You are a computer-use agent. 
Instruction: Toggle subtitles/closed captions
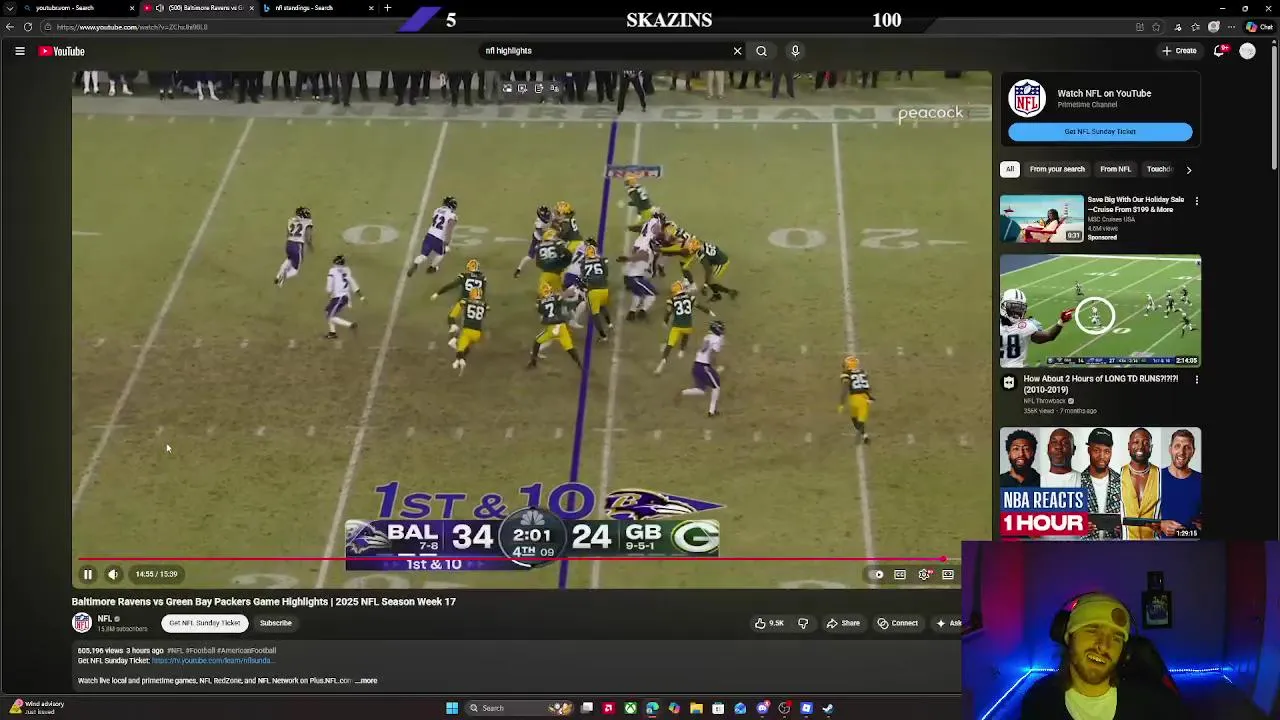click(x=900, y=574)
